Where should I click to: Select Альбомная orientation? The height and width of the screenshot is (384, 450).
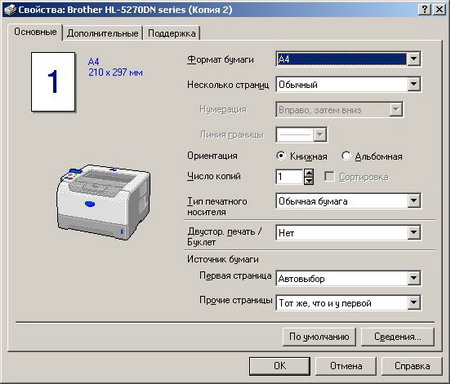click(372, 156)
